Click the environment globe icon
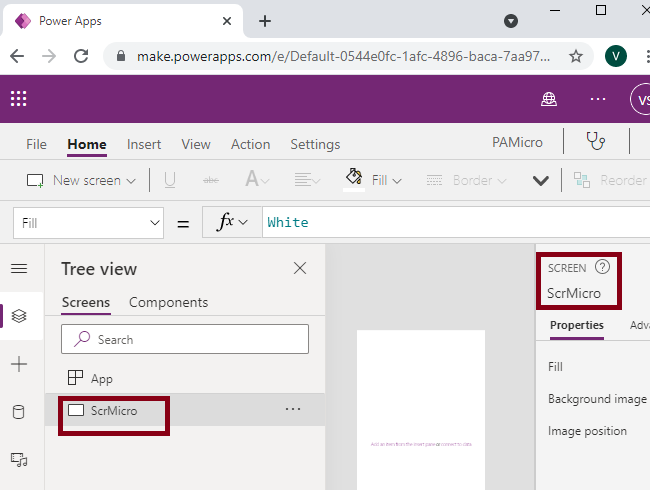 click(549, 99)
